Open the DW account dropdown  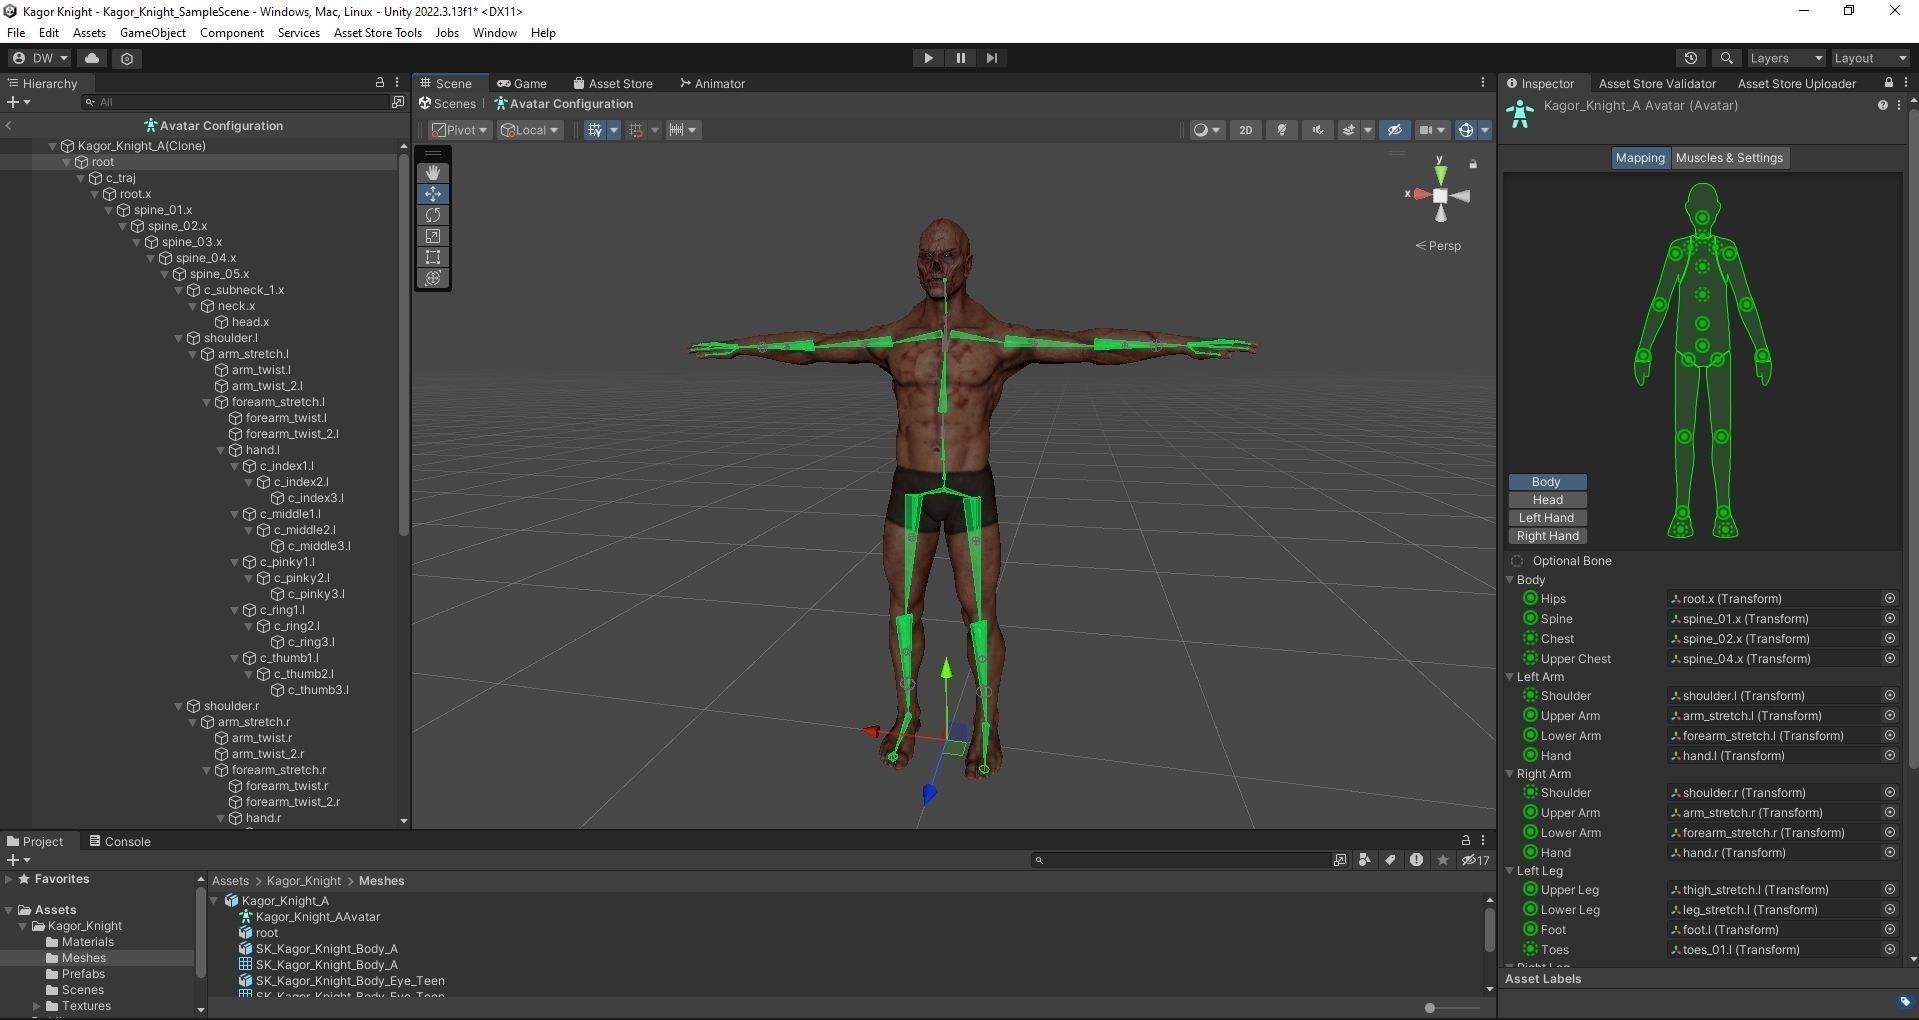[40, 58]
